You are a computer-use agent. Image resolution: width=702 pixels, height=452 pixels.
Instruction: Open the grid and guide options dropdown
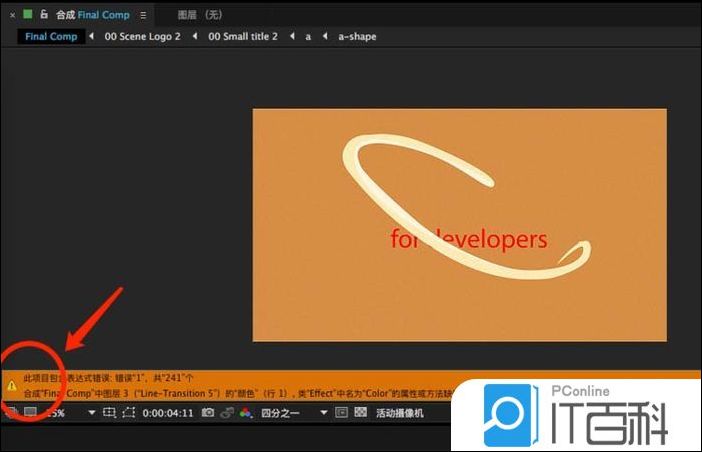pos(110,412)
